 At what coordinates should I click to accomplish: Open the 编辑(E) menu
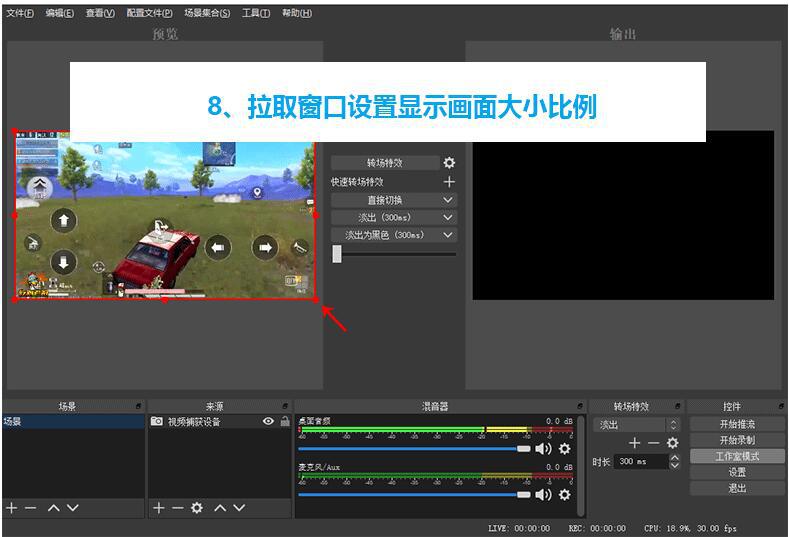coord(59,13)
